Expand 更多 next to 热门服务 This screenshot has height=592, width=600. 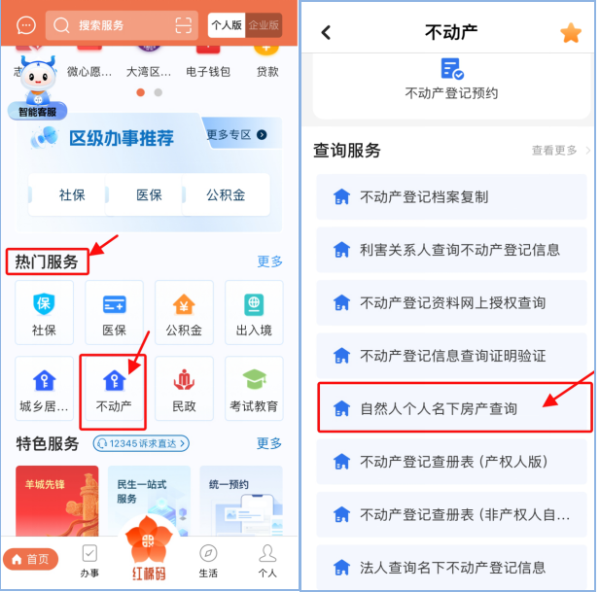pos(270,261)
